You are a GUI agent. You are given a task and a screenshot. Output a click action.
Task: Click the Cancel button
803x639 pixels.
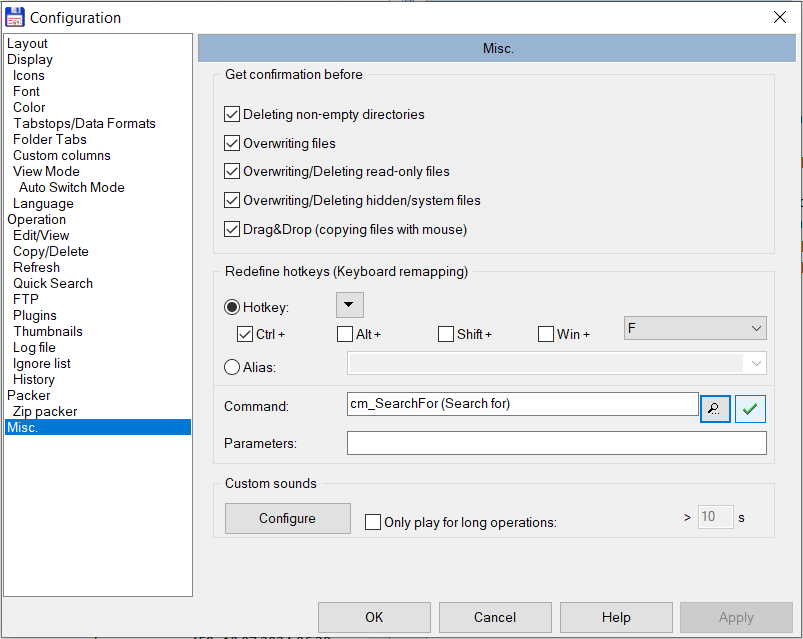495,617
